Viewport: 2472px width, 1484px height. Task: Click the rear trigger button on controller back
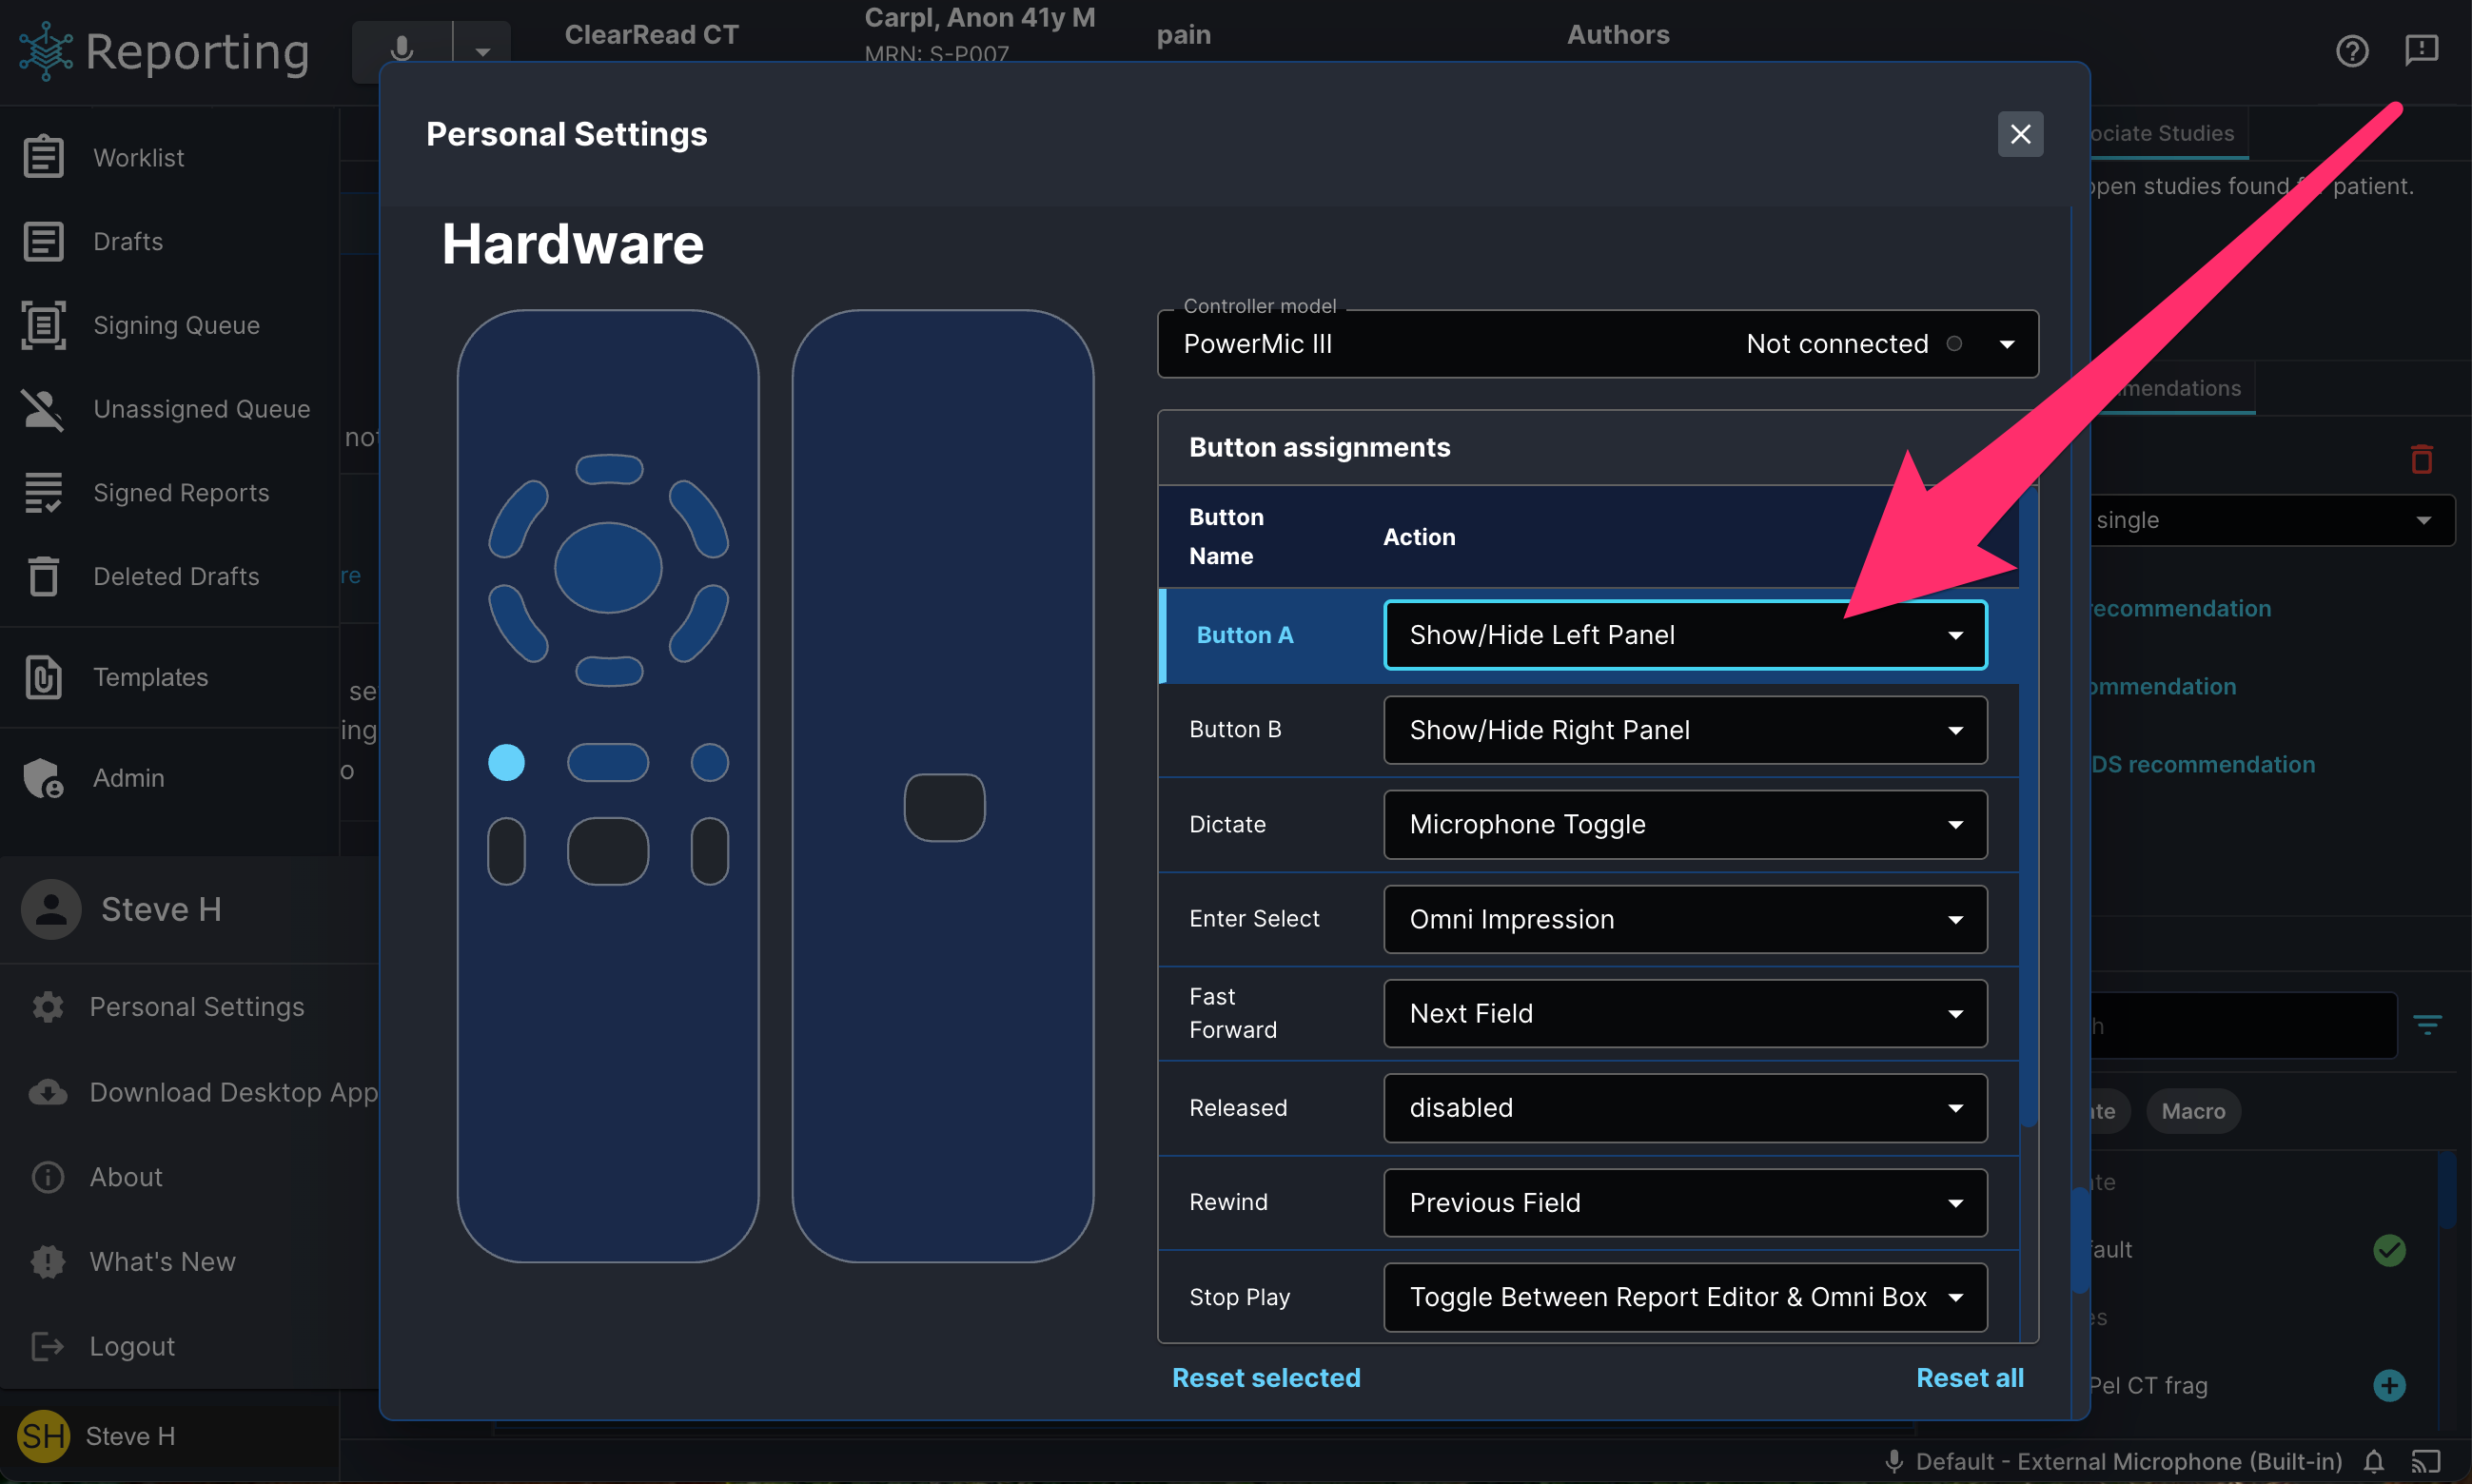[x=944, y=808]
